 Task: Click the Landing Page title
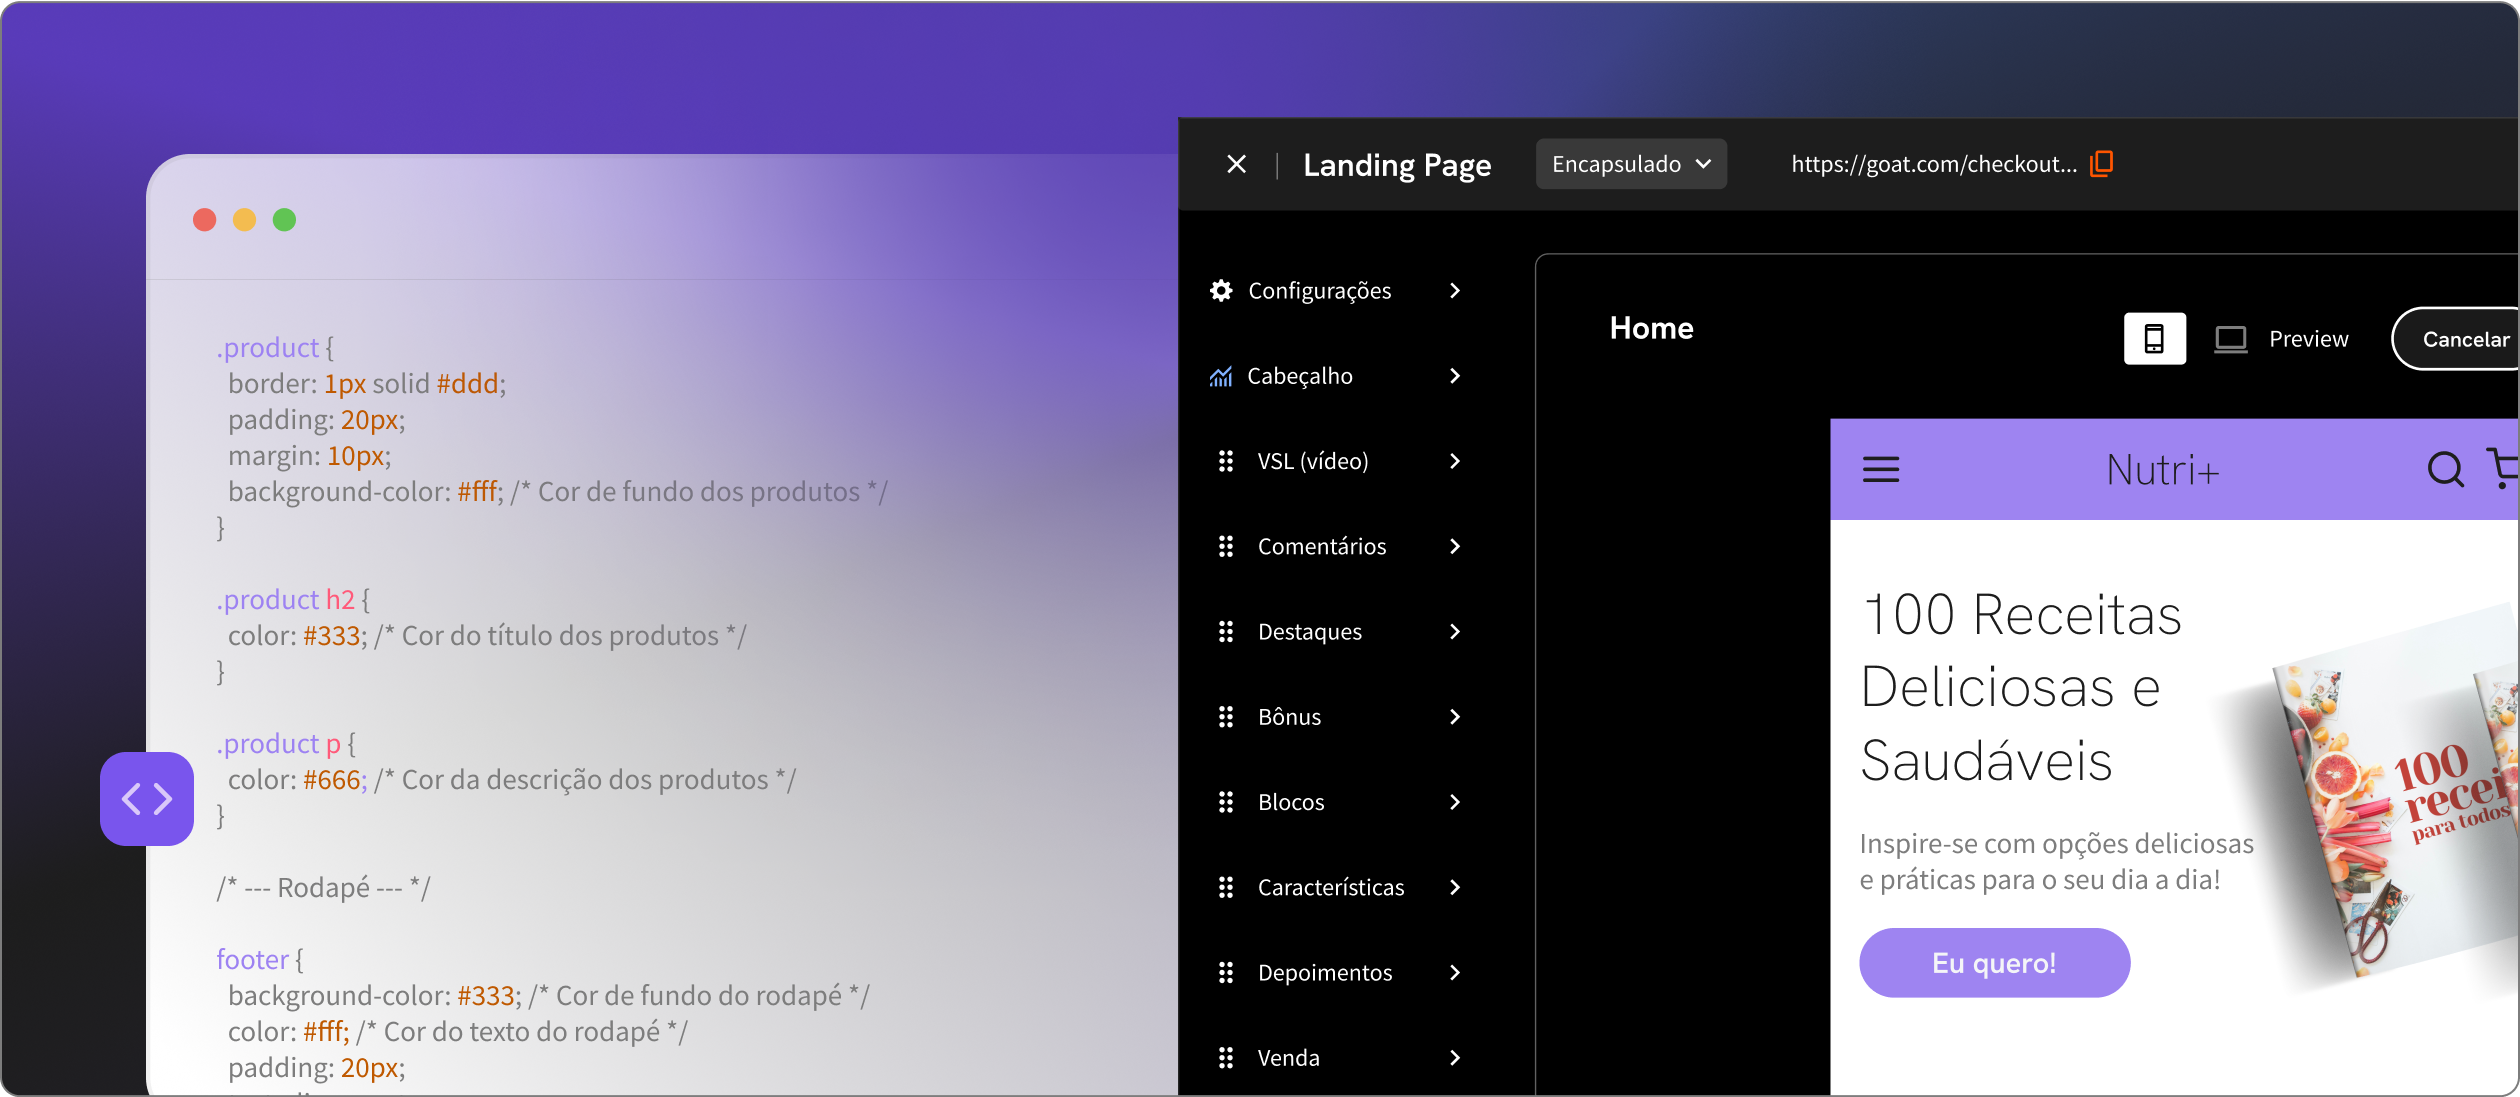(x=1397, y=165)
